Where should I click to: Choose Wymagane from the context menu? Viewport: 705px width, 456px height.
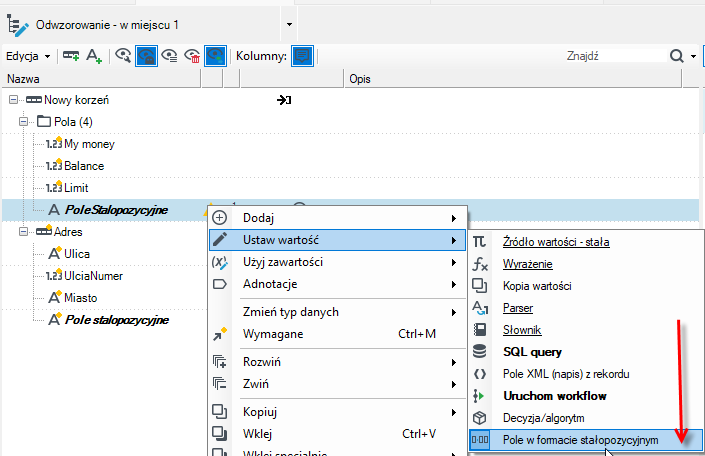coord(338,334)
